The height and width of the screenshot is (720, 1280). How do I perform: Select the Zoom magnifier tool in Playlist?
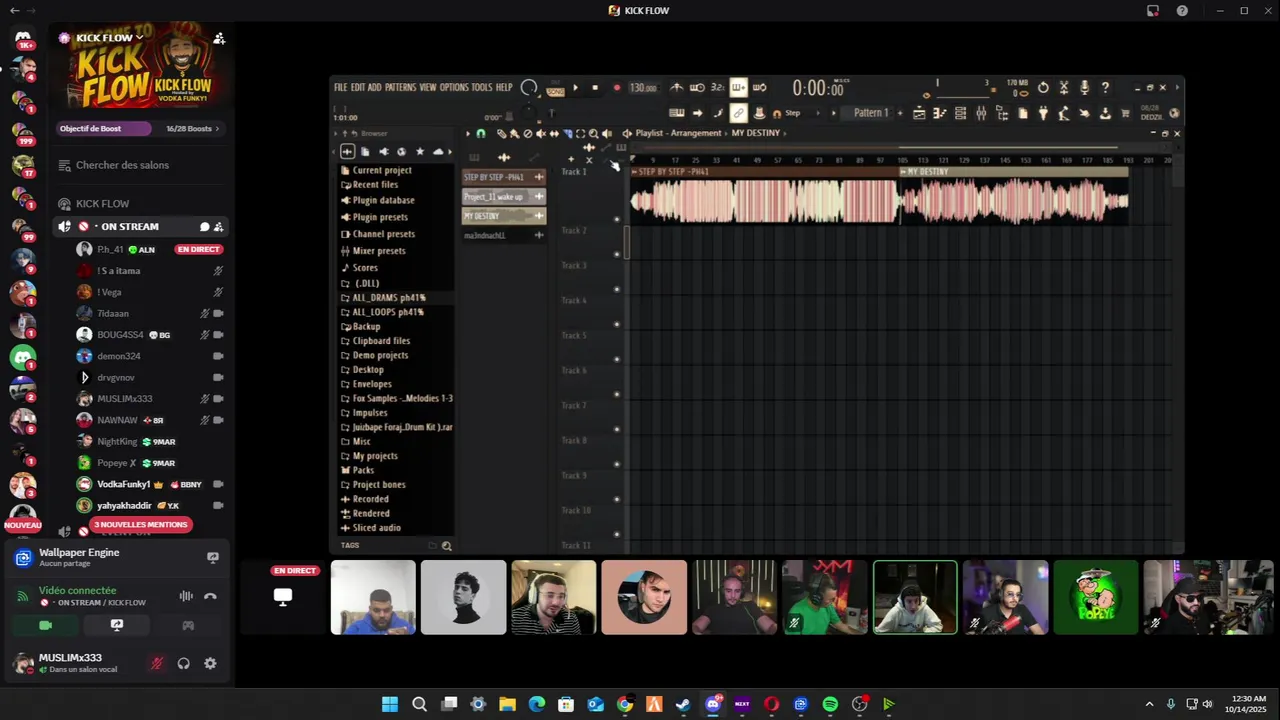[x=594, y=133]
